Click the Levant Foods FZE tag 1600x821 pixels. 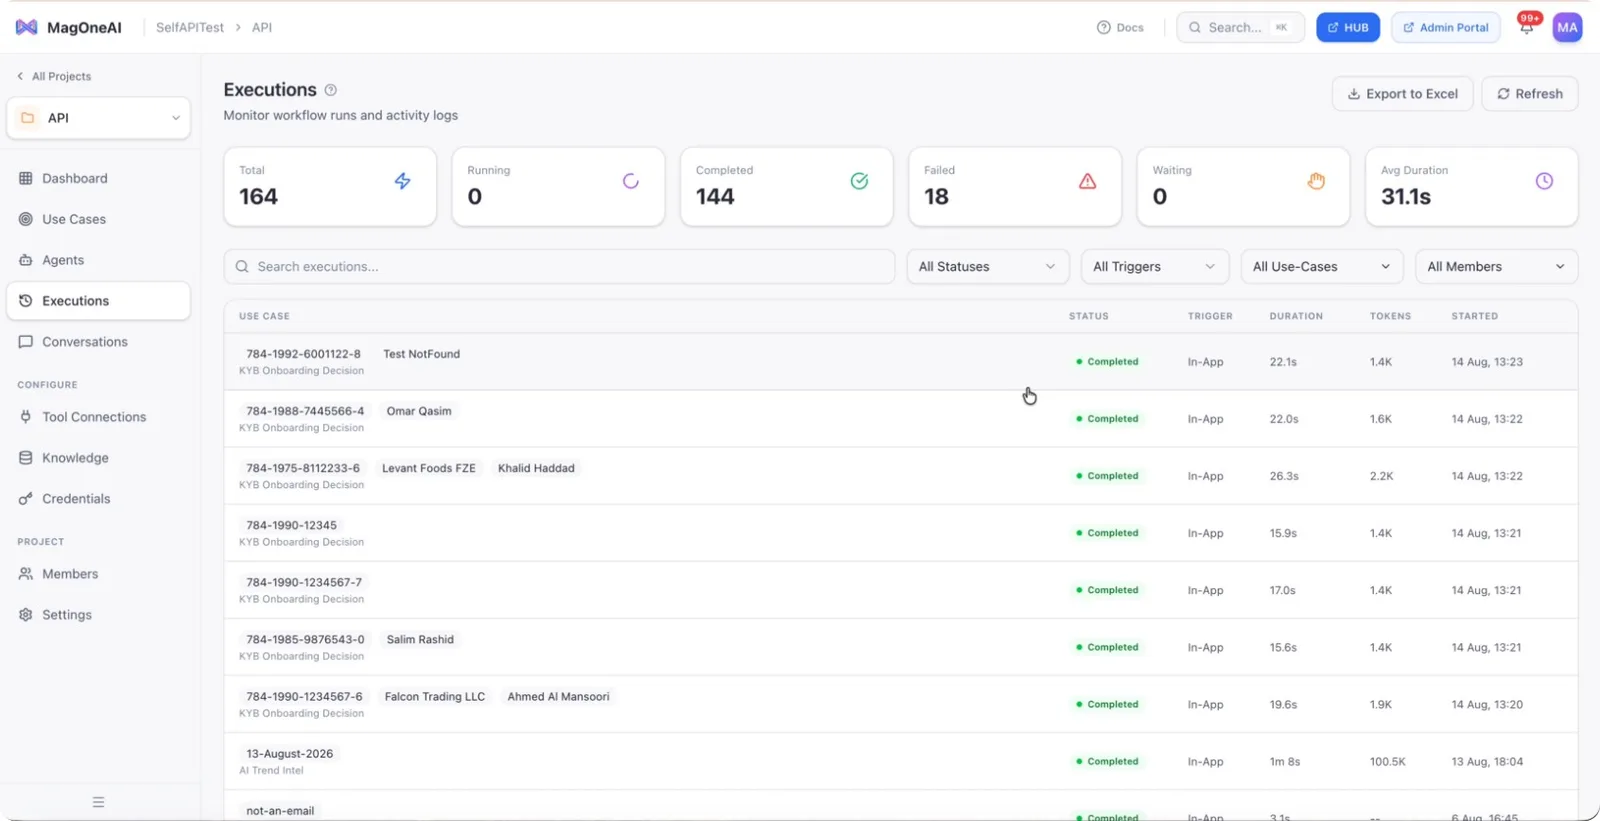pos(429,468)
